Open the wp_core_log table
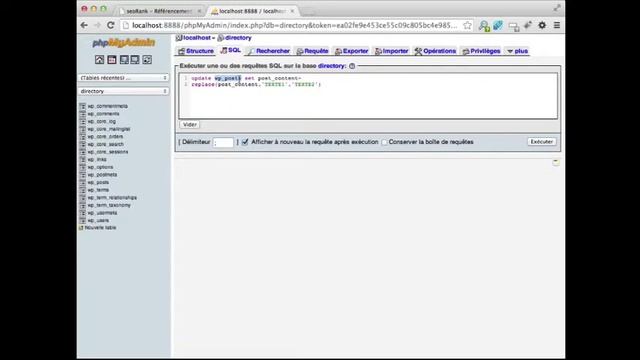This screenshot has height=360, width=640. (102, 122)
